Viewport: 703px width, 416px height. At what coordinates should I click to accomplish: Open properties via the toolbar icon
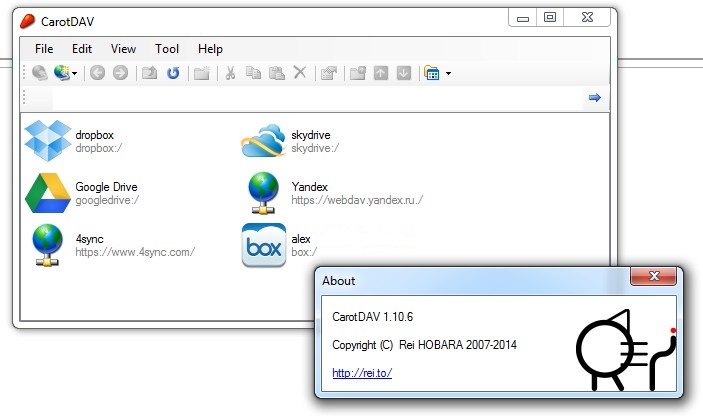329,73
